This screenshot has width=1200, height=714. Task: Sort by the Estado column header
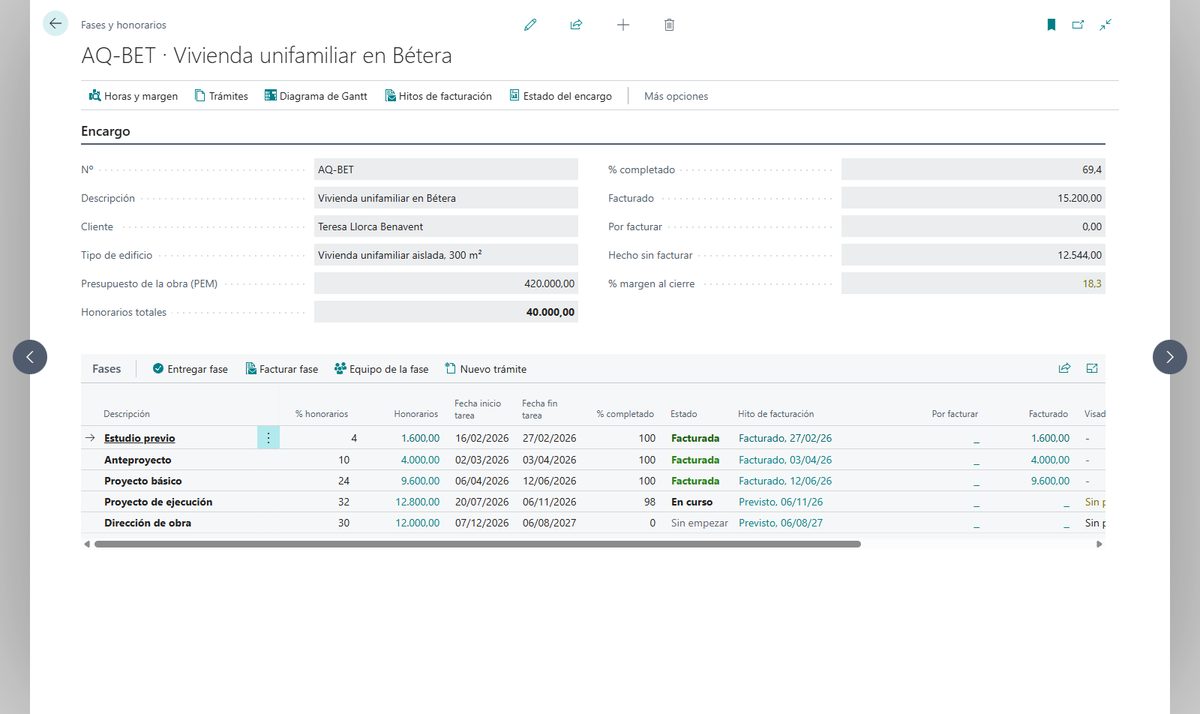684,414
